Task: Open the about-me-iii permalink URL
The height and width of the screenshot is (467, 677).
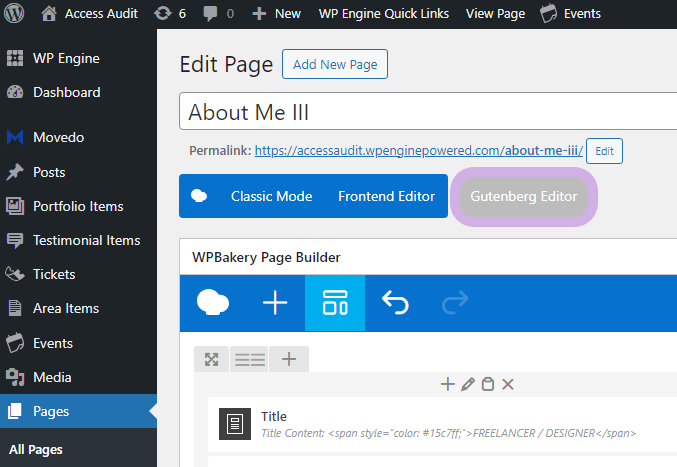Action: coord(418,151)
